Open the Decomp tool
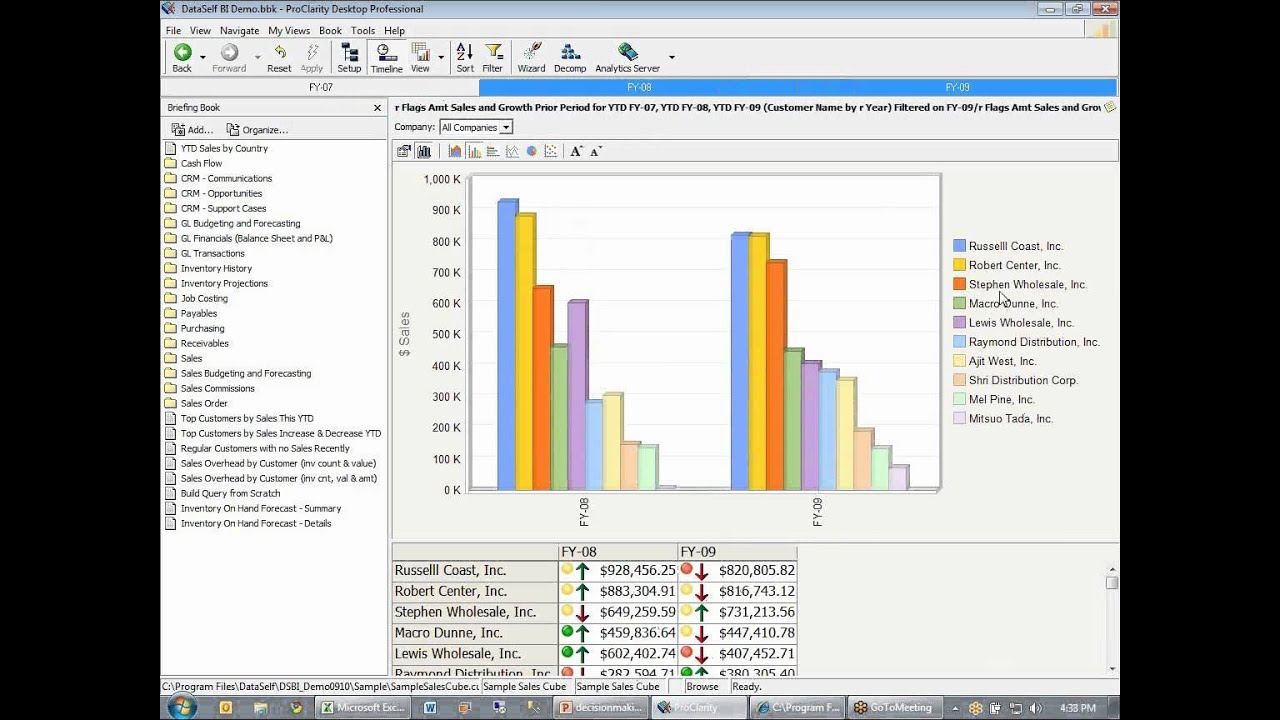Viewport: 1280px width, 720px height. [570, 58]
